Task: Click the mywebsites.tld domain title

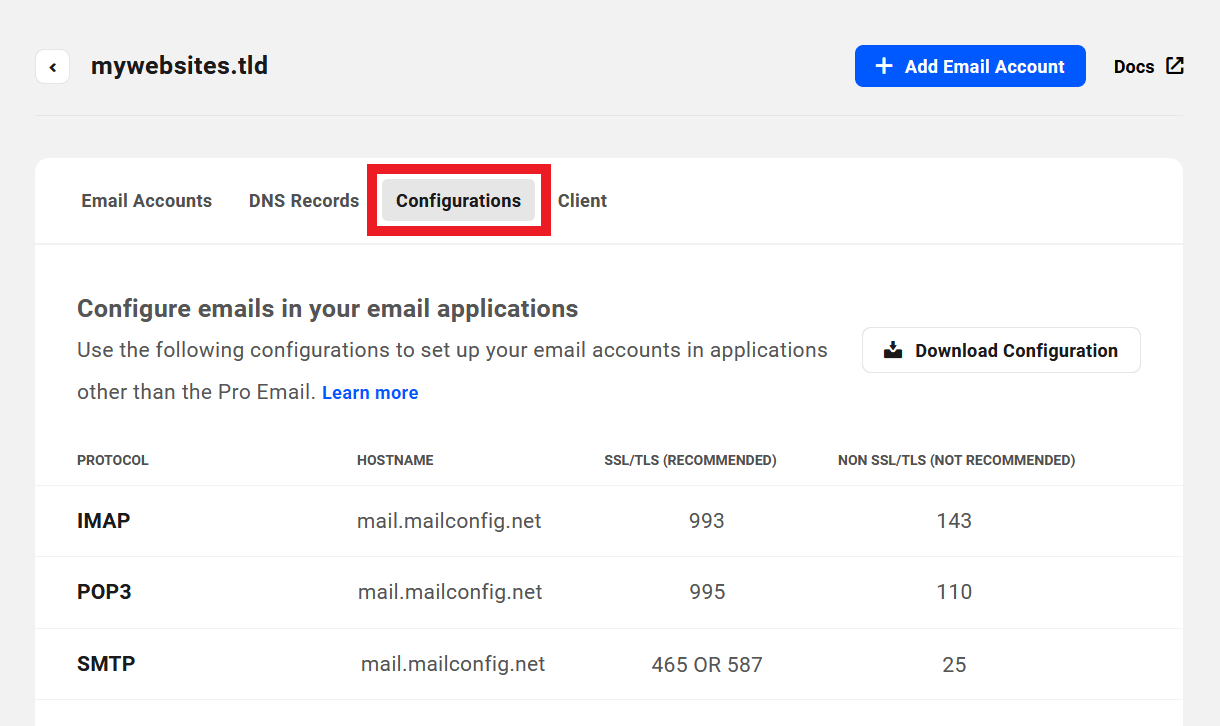Action: tap(179, 66)
